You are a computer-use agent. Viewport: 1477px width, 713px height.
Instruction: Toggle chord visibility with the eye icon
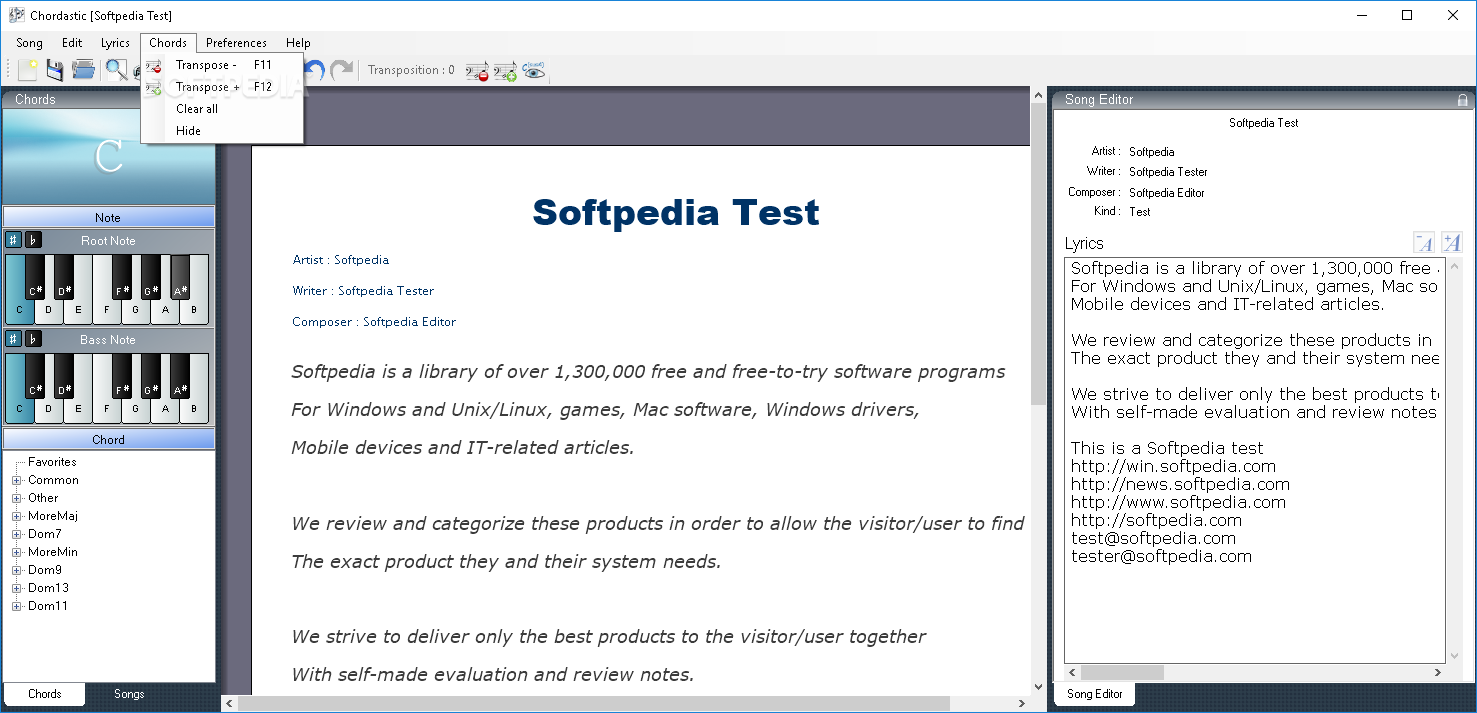click(534, 71)
